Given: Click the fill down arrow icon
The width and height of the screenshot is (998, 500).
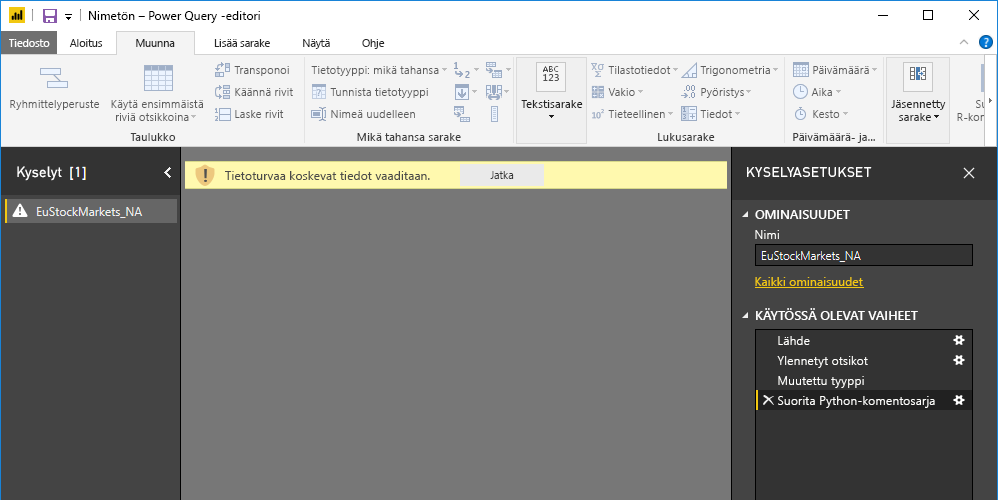Looking at the screenshot, I should 461,92.
